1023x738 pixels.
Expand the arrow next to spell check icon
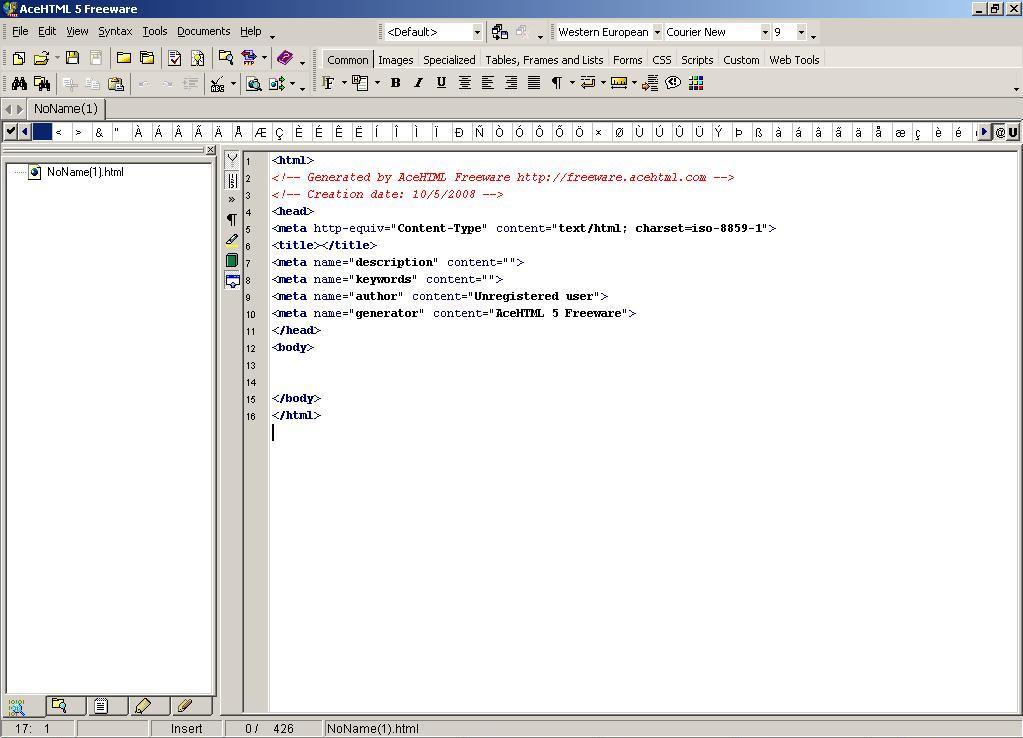(x=233, y=84)
